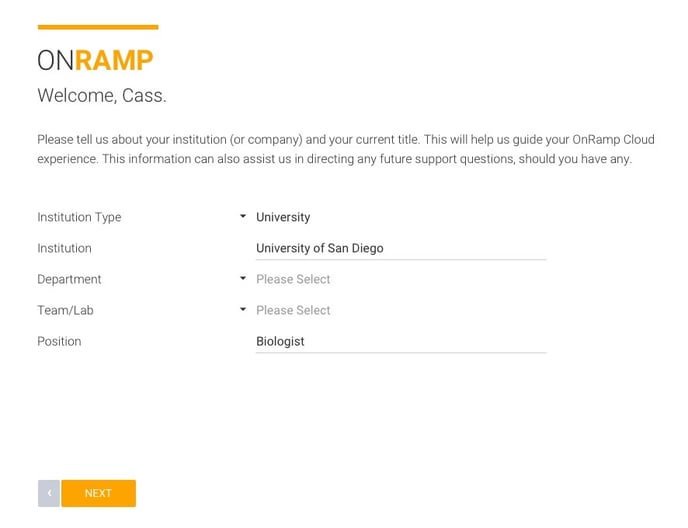Image resolution: width=688 pixels, height=528 pixels.
Task: Focus the Position field containing Biologist
Action: coord(401,341)
